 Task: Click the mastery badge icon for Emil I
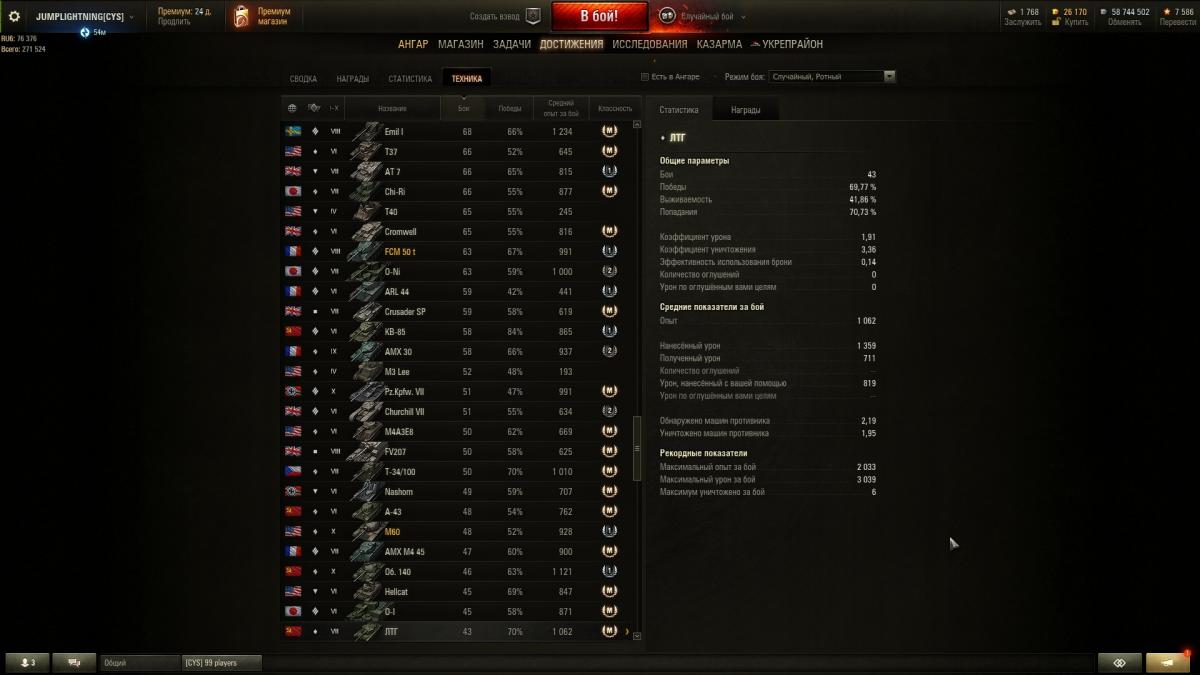coord(609,131)
